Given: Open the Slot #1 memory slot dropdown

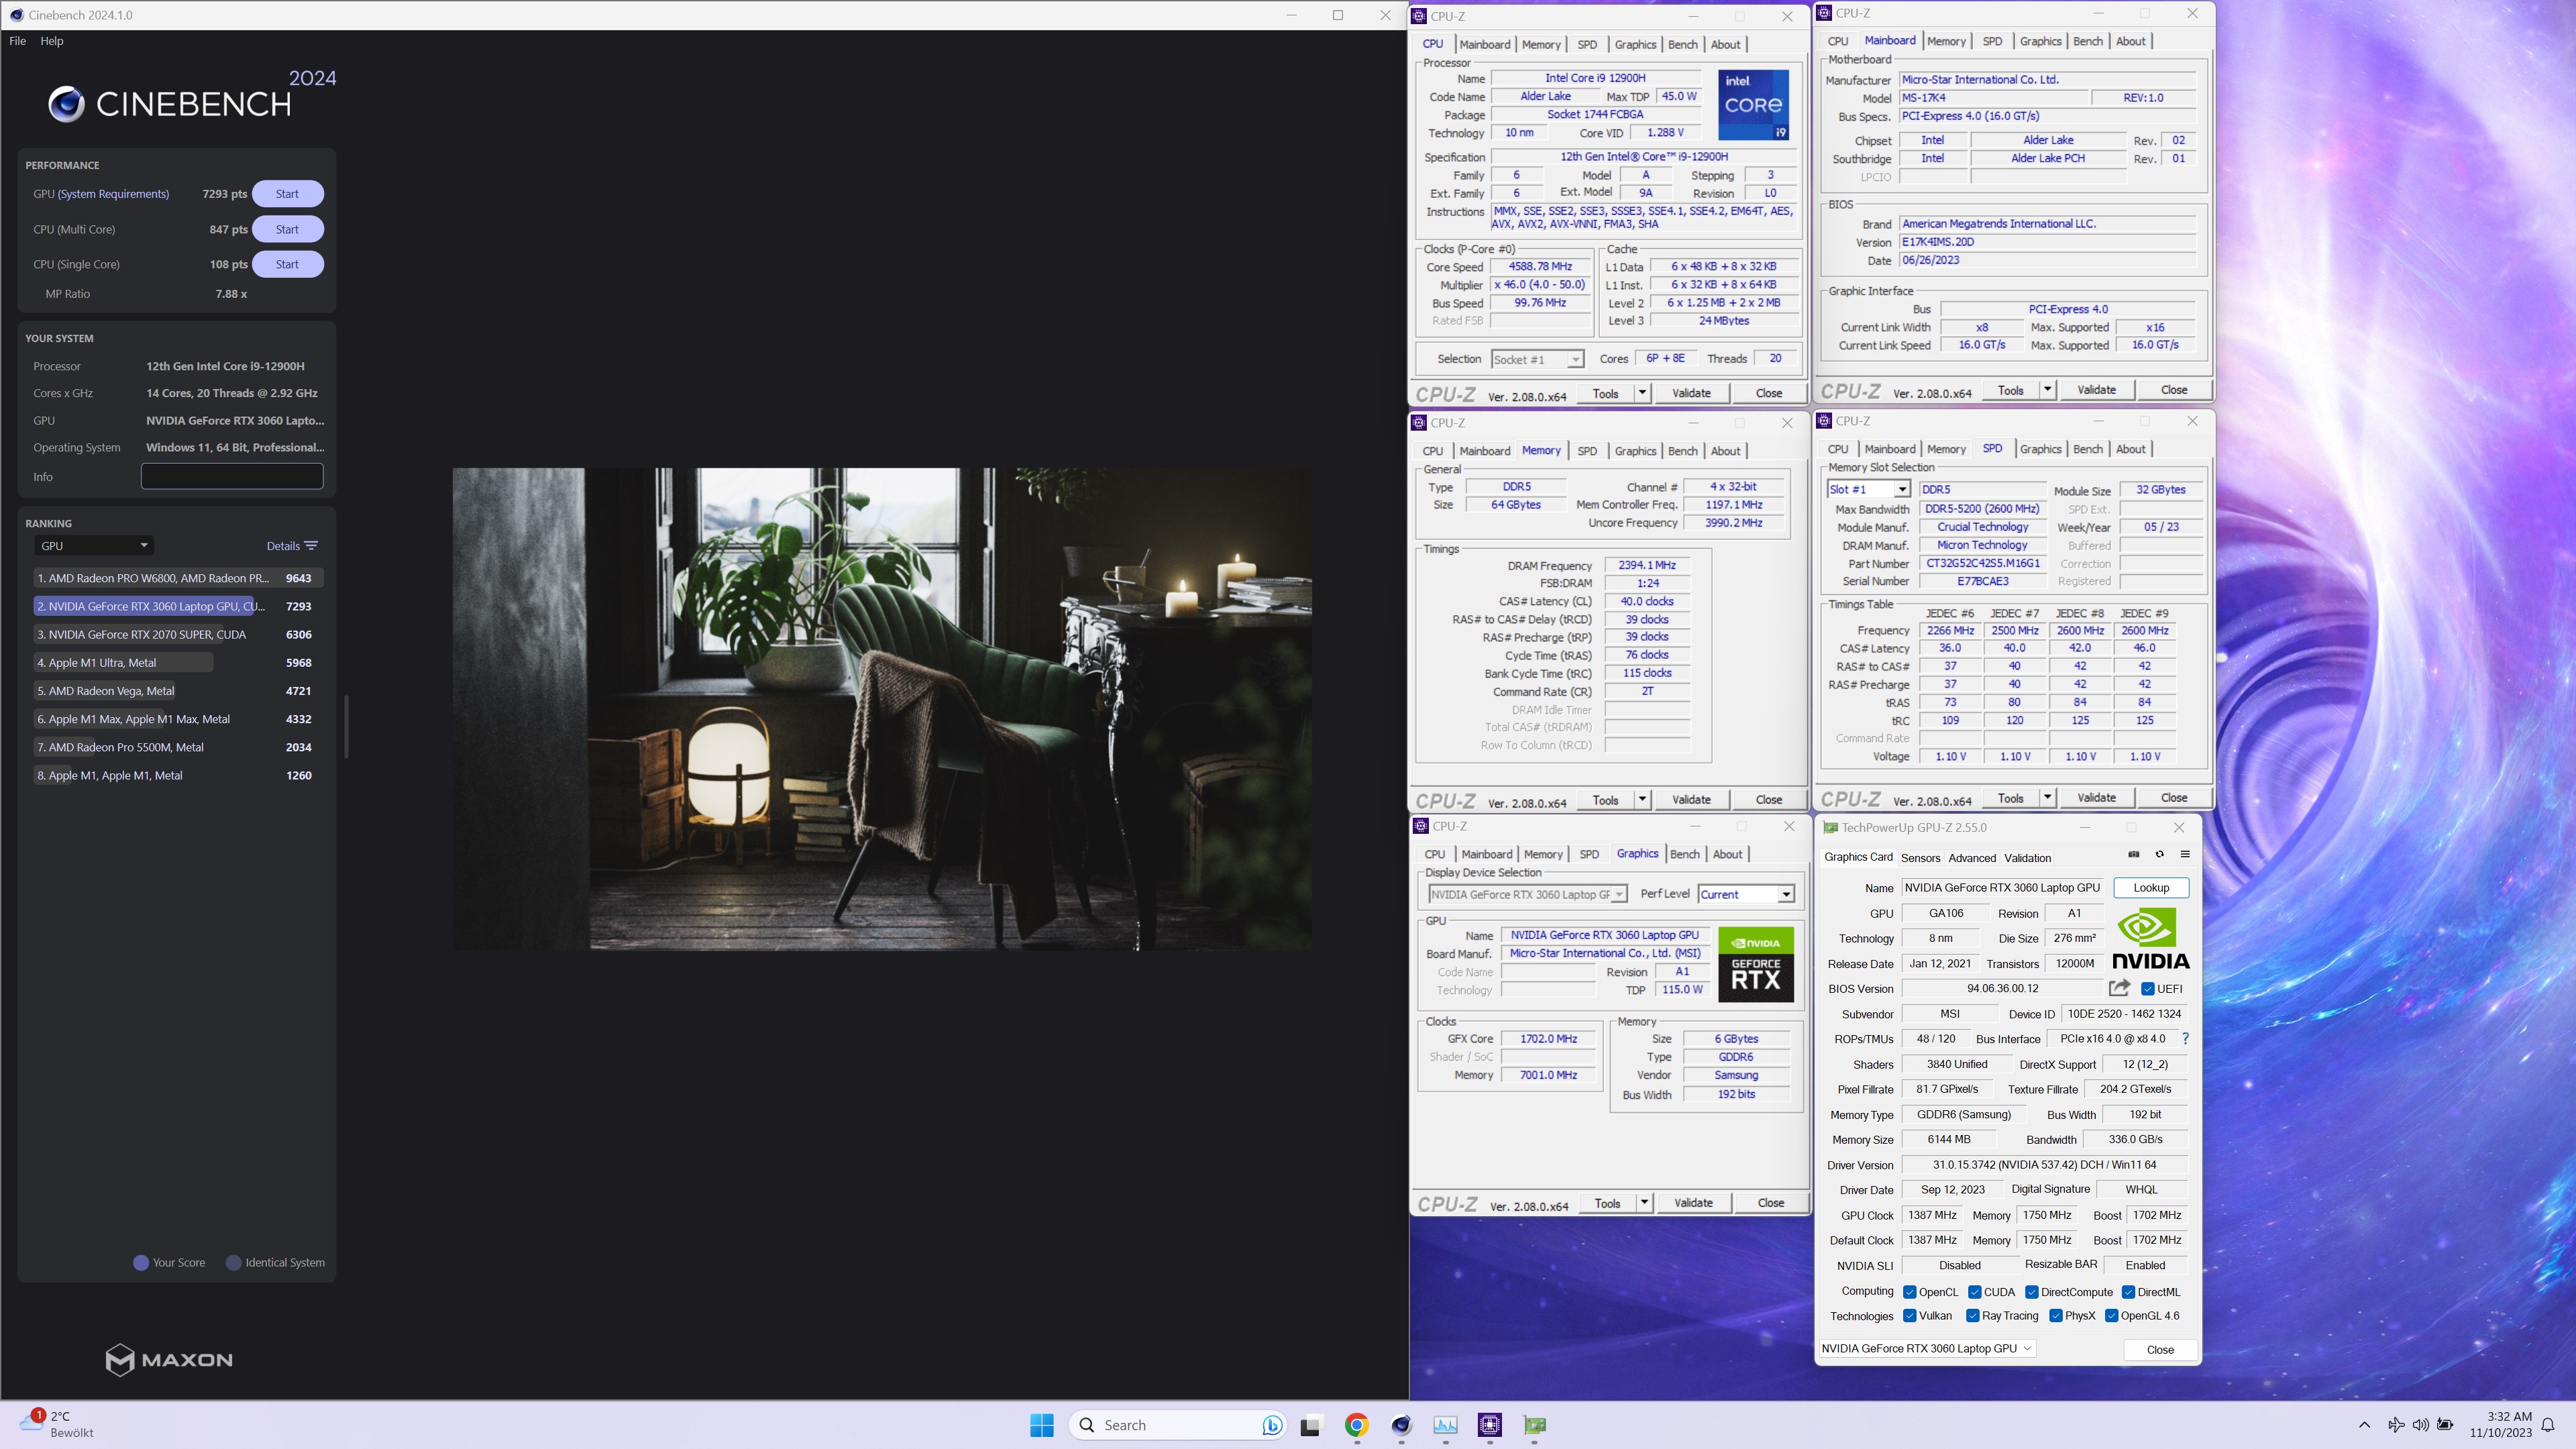Looking at the screenshot, I should point(1868,489).
